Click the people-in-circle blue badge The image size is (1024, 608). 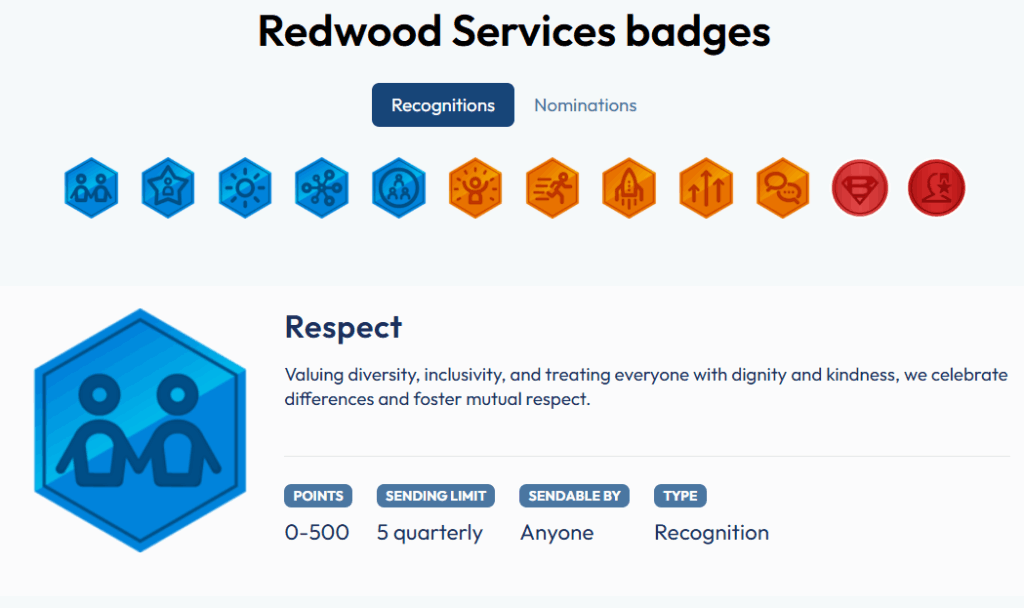[x=398, y=188]
